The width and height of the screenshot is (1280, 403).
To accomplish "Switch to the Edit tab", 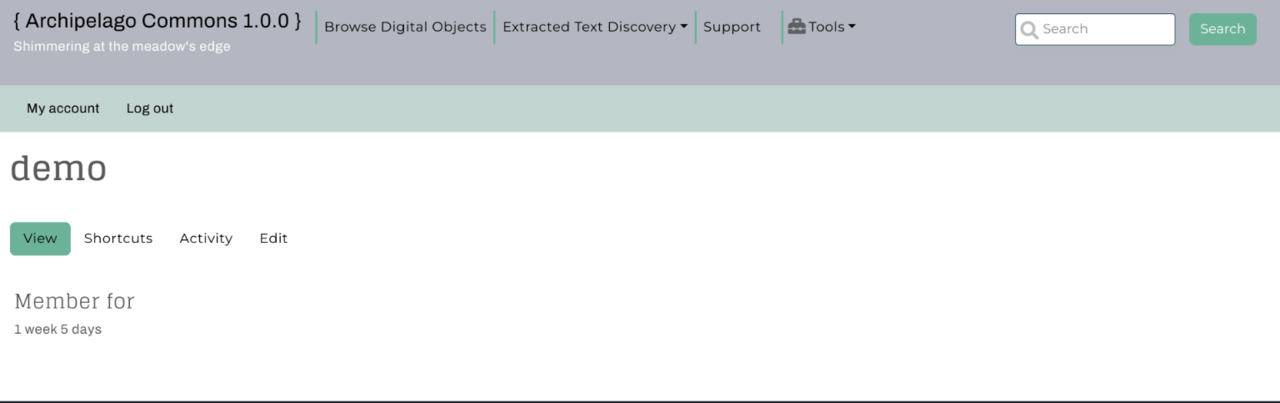I will (x=273, y=238).
